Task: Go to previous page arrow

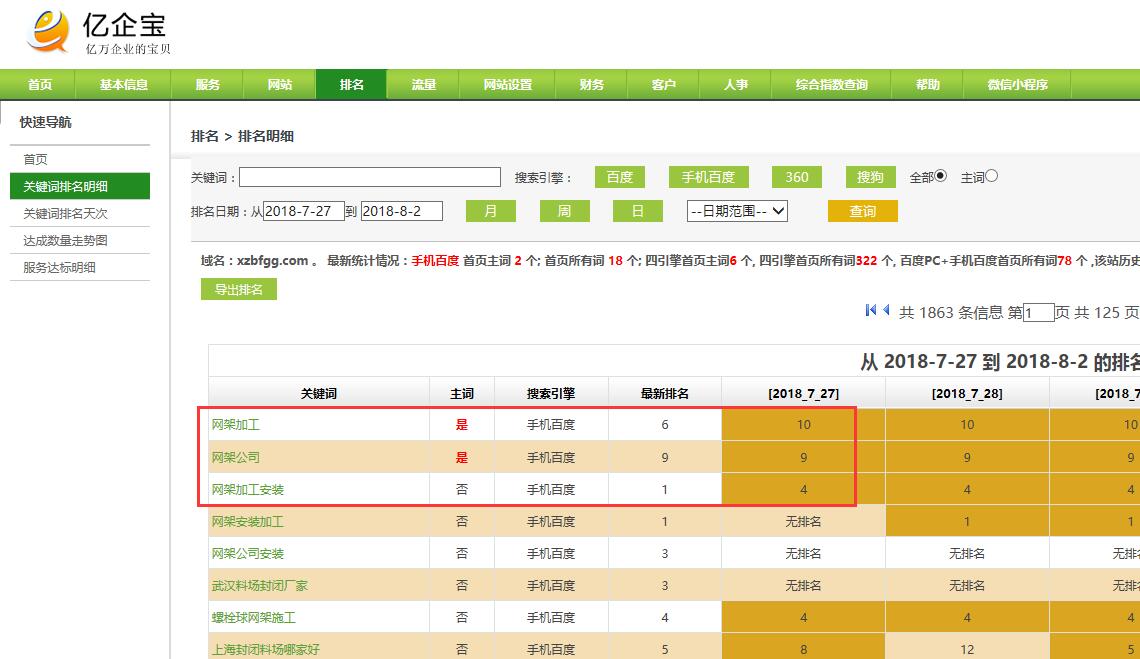Action: tap(886, 311)
